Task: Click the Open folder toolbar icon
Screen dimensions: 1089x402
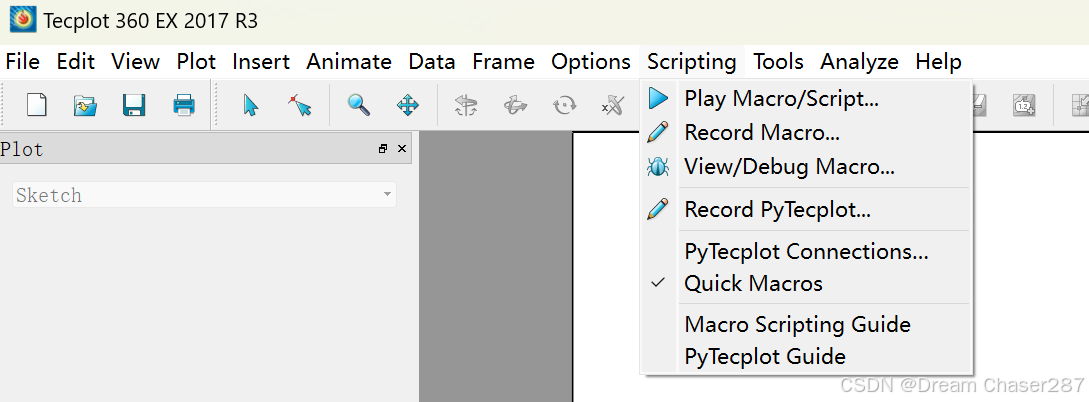Action: click(x=85, y=106)
